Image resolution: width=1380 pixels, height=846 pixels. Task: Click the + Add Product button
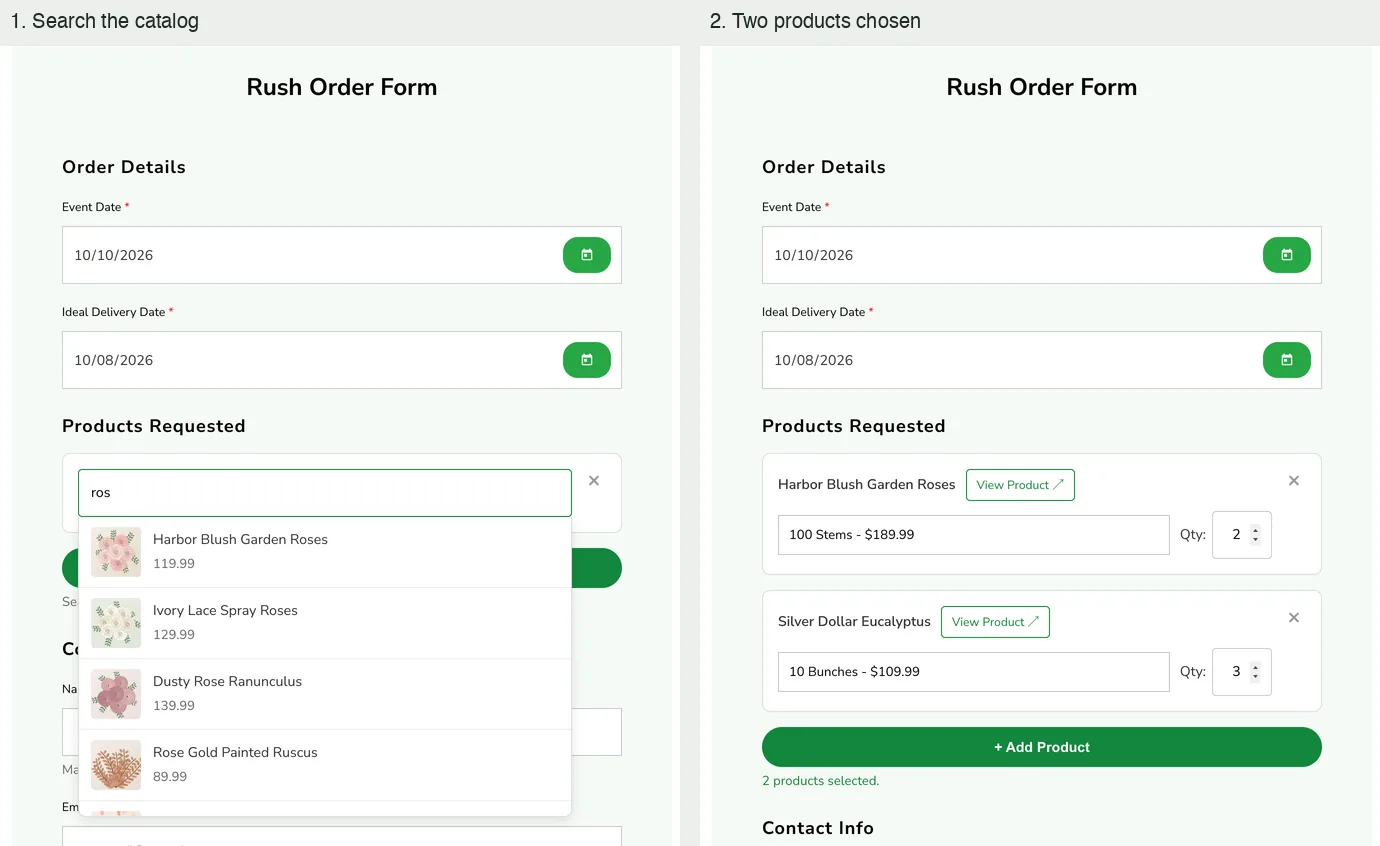point(1042,747)
